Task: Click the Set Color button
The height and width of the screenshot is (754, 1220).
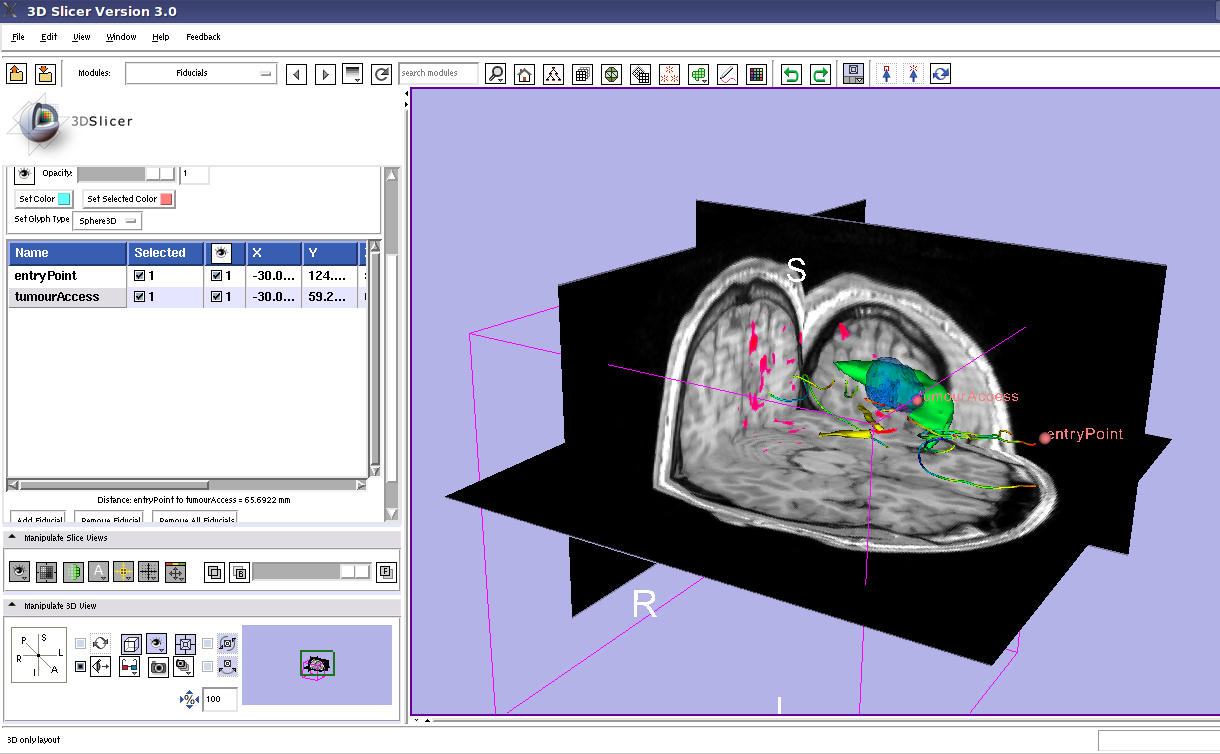Action: [44, 199]
